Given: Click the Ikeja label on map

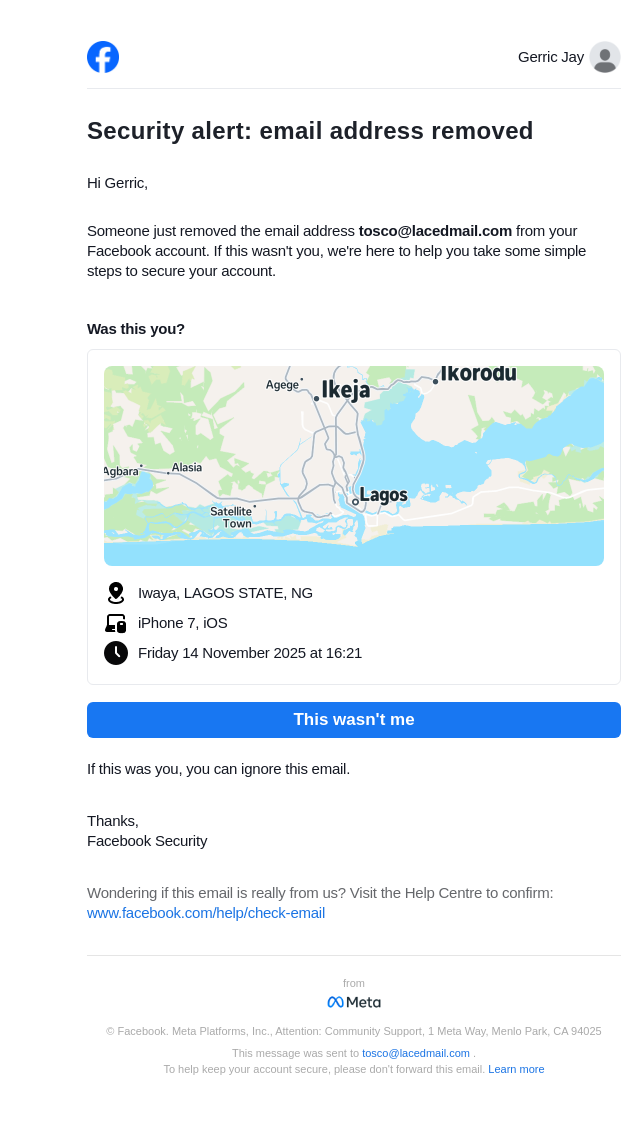Looking at the screenshot, I should [346, 390].
